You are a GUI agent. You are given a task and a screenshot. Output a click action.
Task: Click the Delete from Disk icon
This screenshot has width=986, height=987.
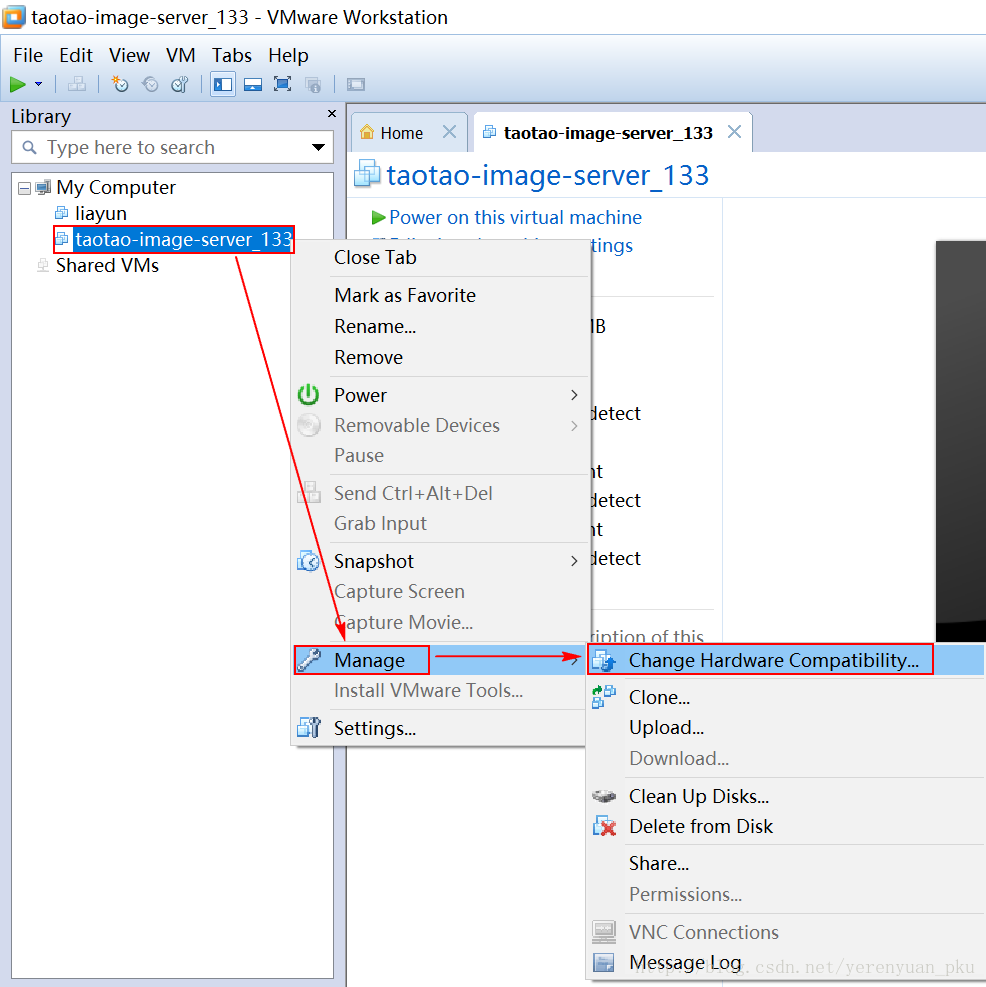click(x=604, y=826)
